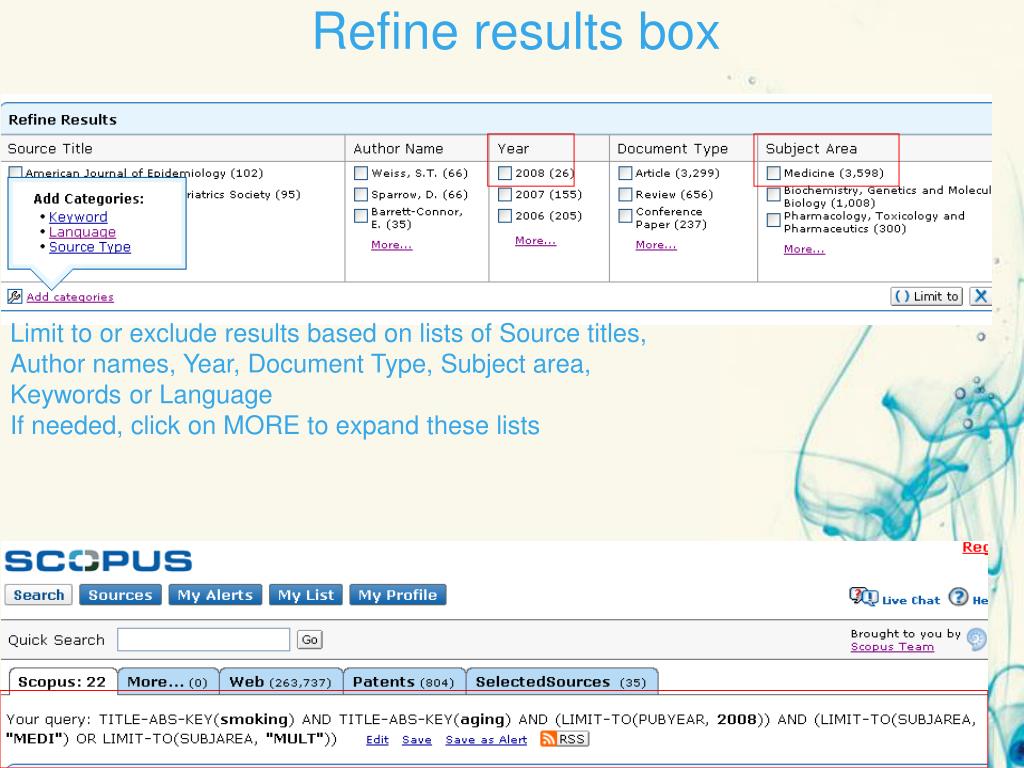Open the My Profile tab
Viewport: 1024px width, 768px height.
(x=398, y=595)
